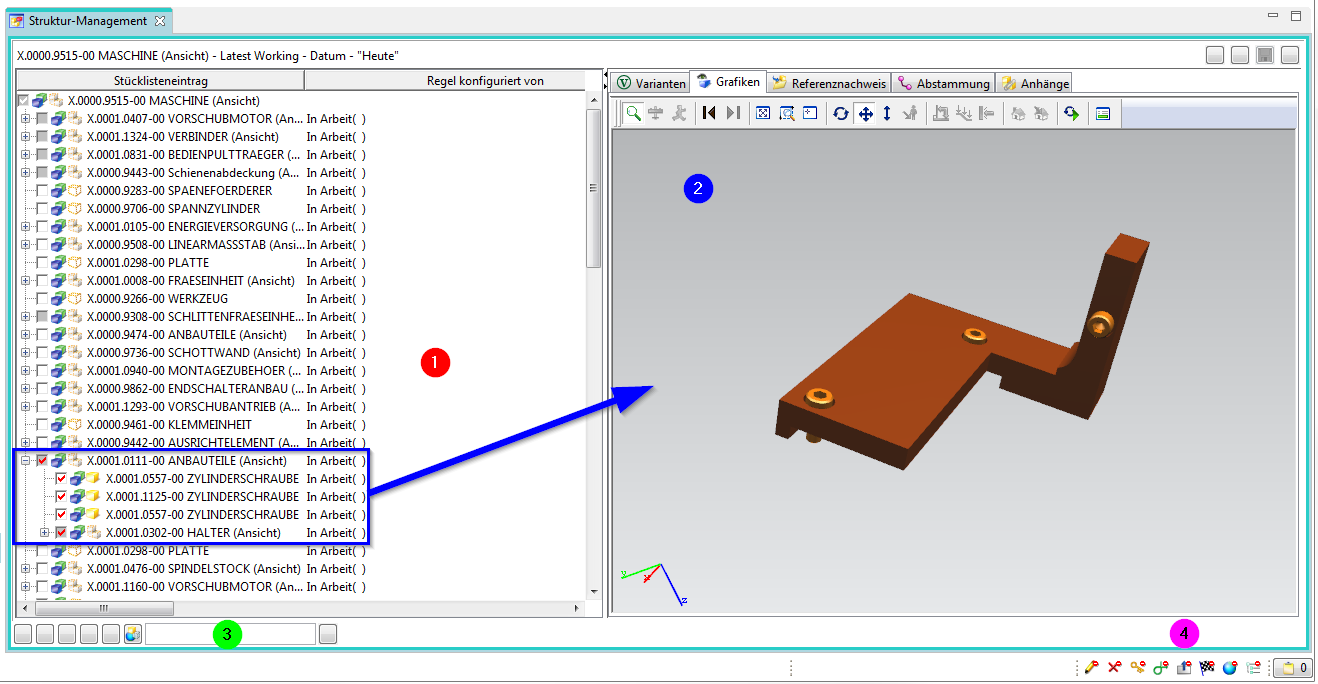
Task: Click the Stücklisteneintrag column header
Action: tap(160, 81)
